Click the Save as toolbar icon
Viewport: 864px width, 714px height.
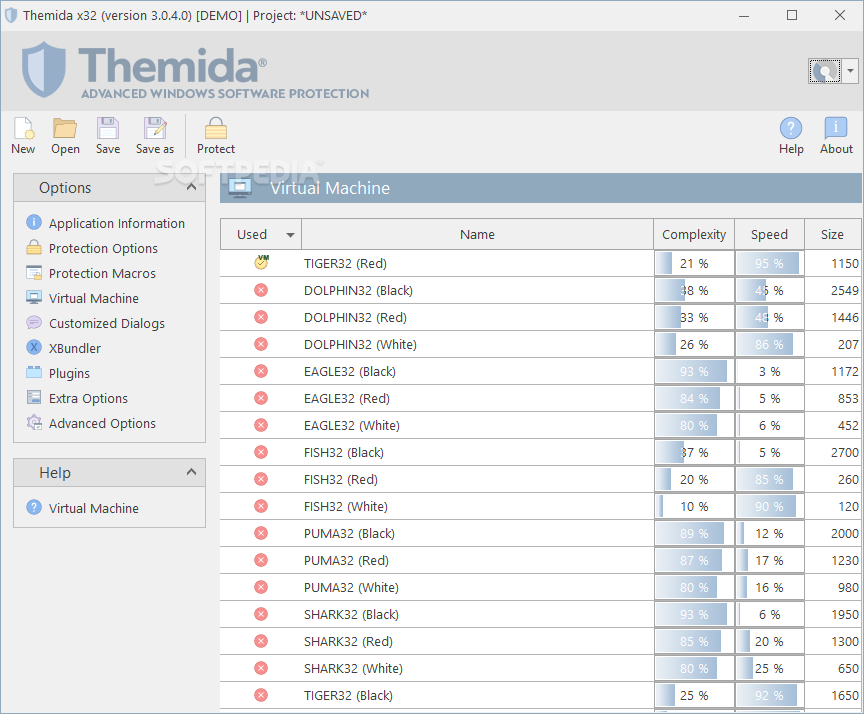tap(155, 128)
